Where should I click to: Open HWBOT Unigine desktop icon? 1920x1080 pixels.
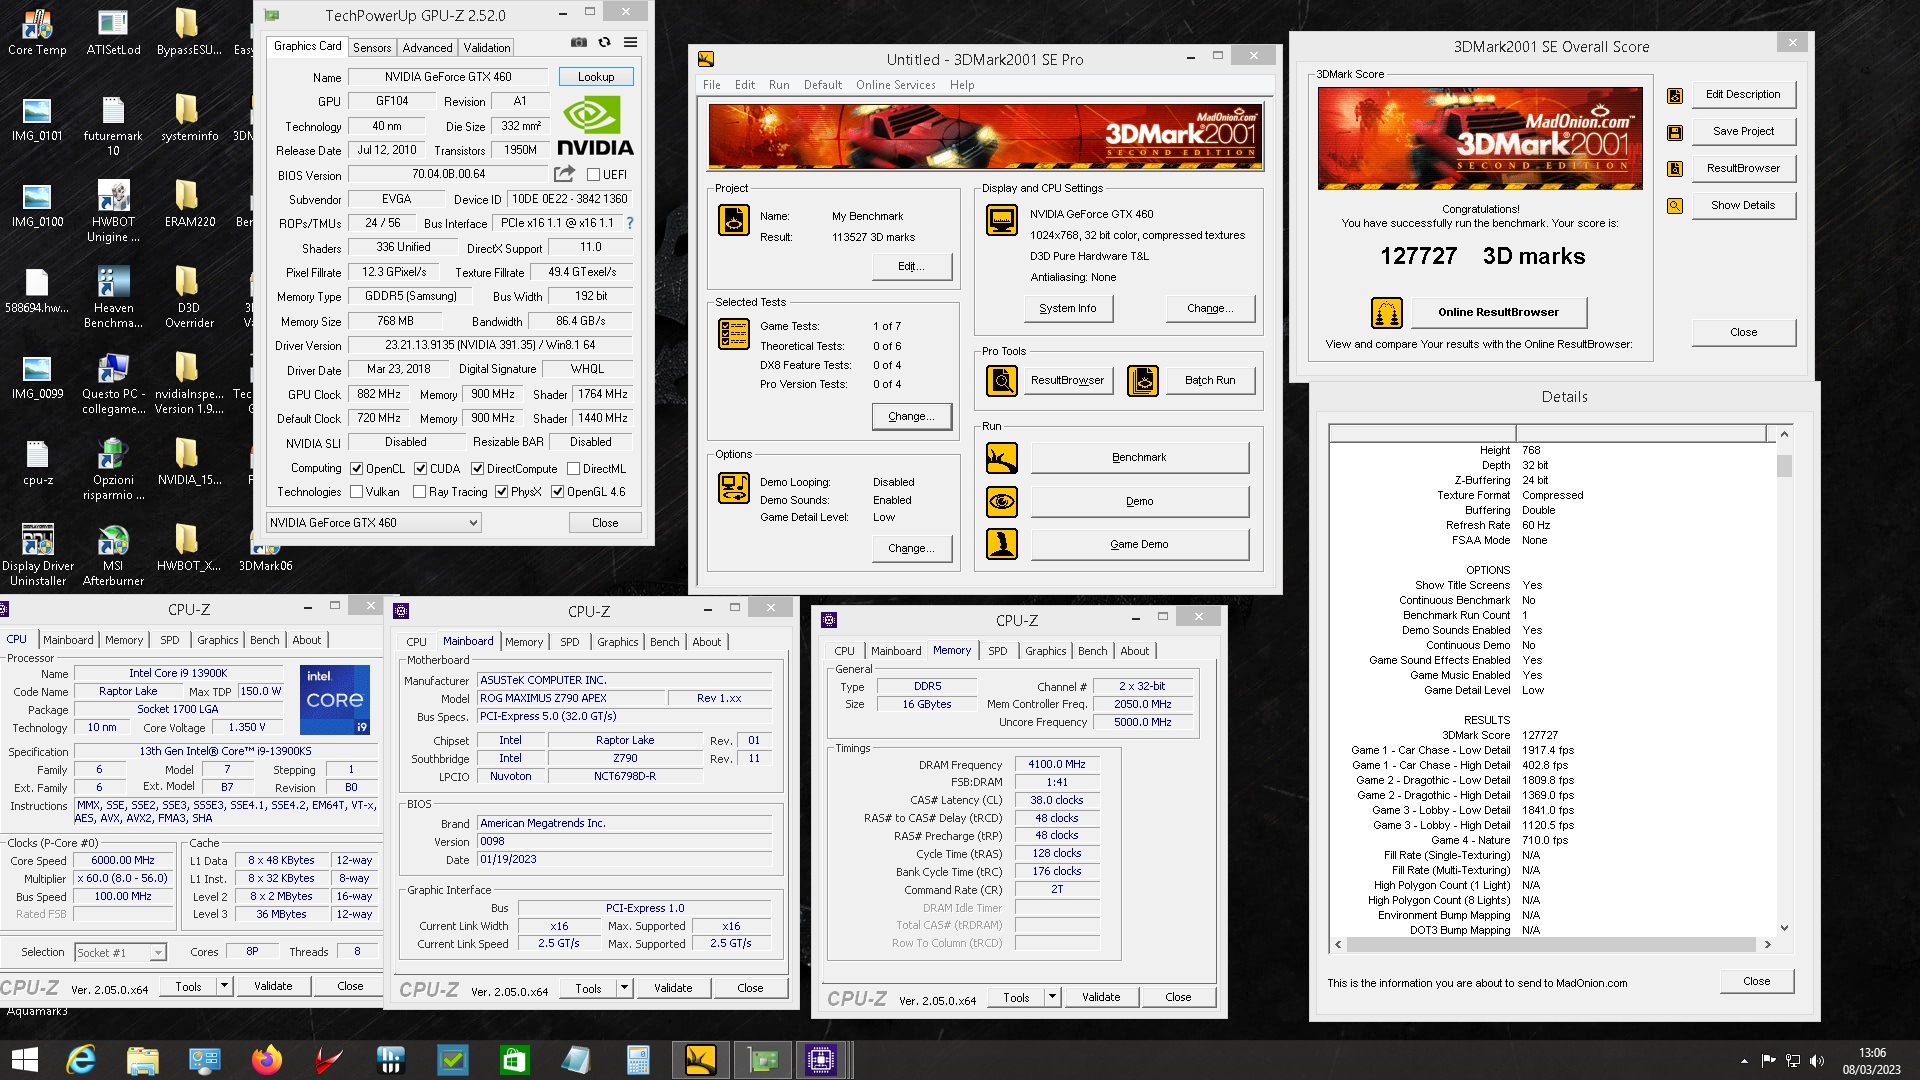pos(113,211)
